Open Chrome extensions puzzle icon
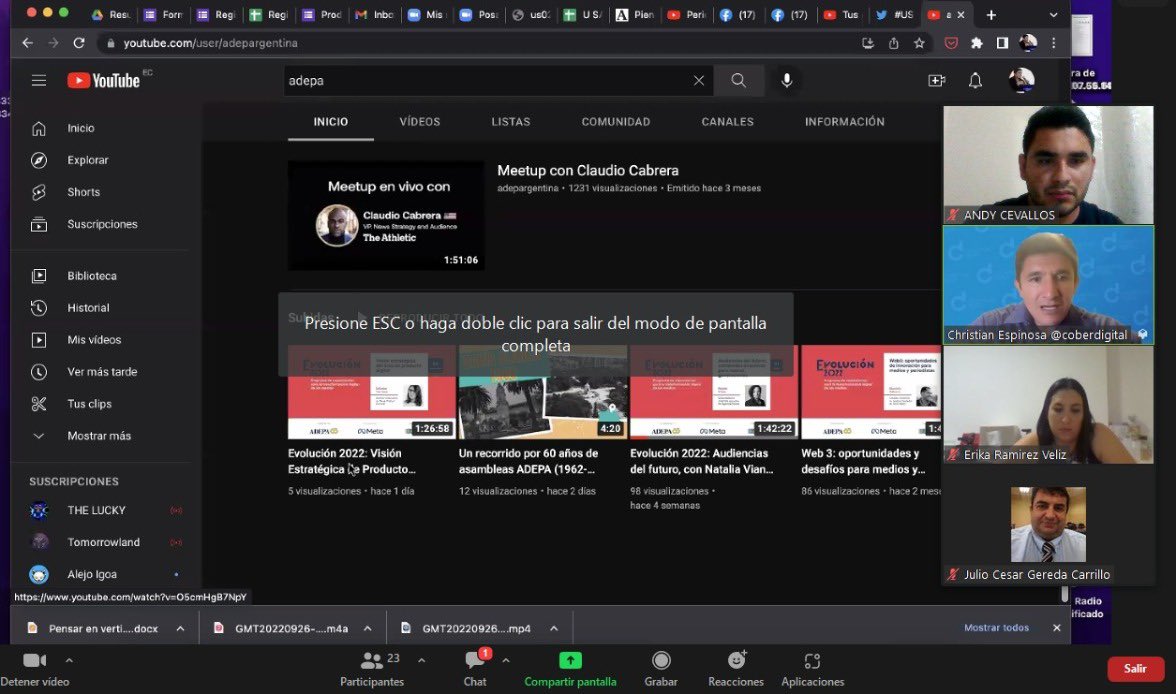The image size is (1176, 694). [976, 43]
